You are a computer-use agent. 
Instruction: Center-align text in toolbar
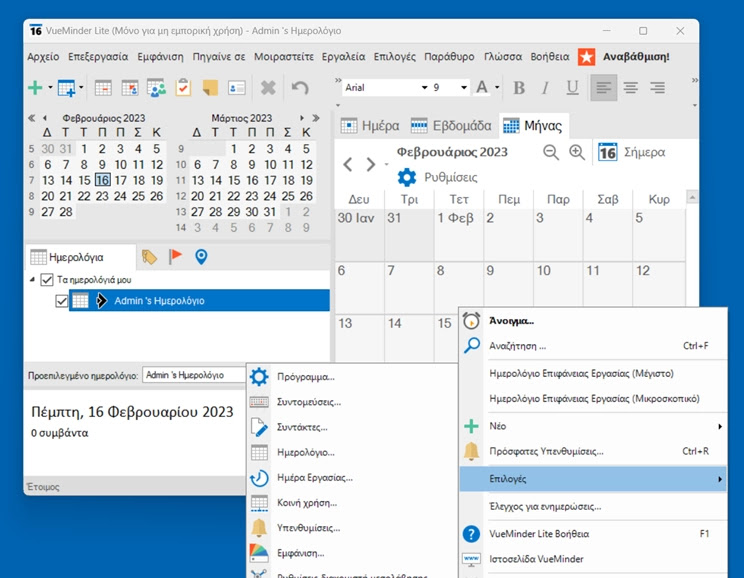coord(631,88)
